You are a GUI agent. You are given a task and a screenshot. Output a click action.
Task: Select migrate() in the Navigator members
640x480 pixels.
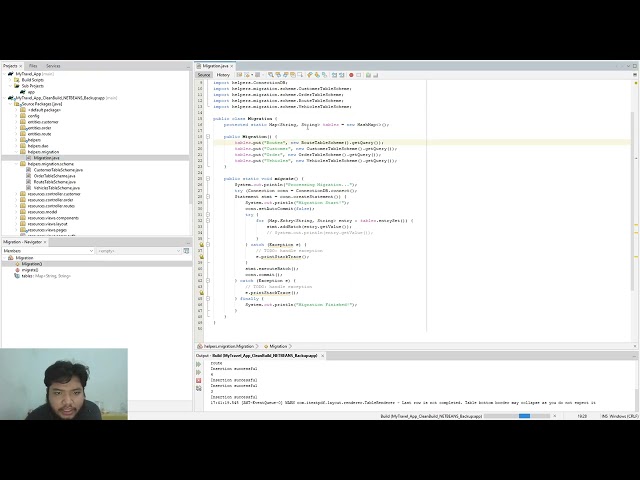pyautogui.click(x=29, y=270)
